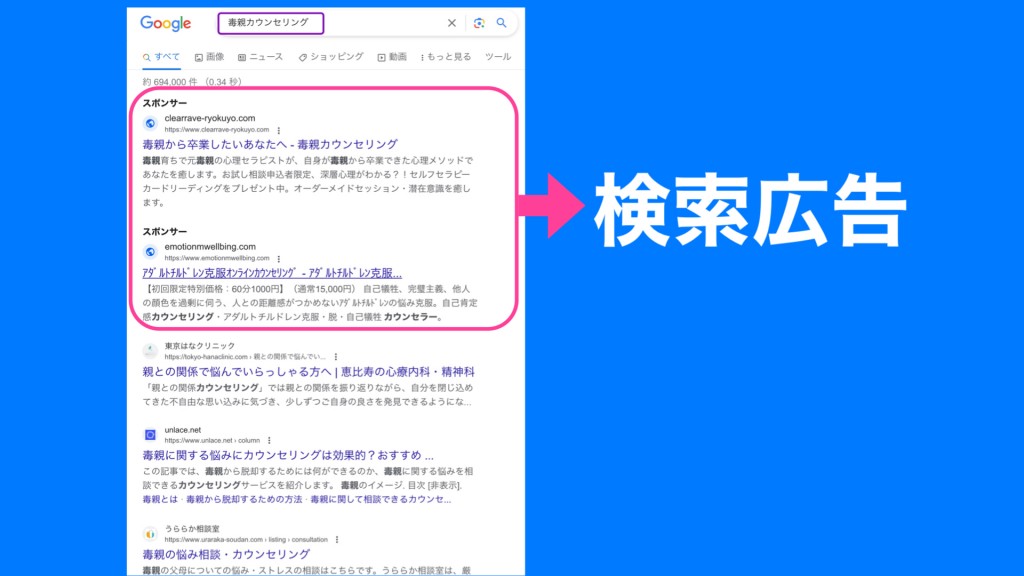Expand the もっと見る menu

pyautogui.click(x=446, y=57)
